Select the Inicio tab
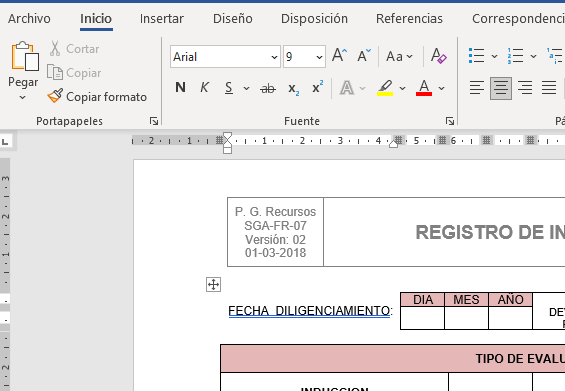Viewport: 565px width, 391px height. (x=96, y=19)
